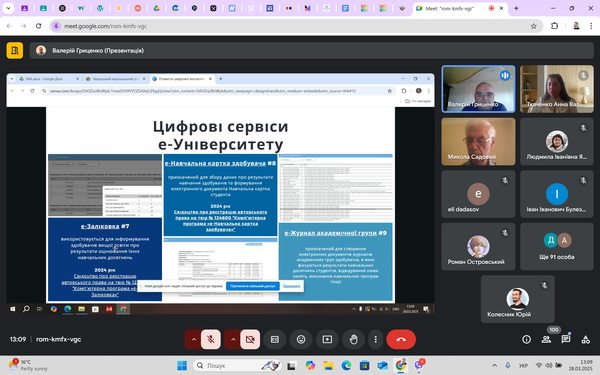The width and height of the screenshot is (600, 375).
Task: Toggle closed captions button
Action: tap(275, 339)
